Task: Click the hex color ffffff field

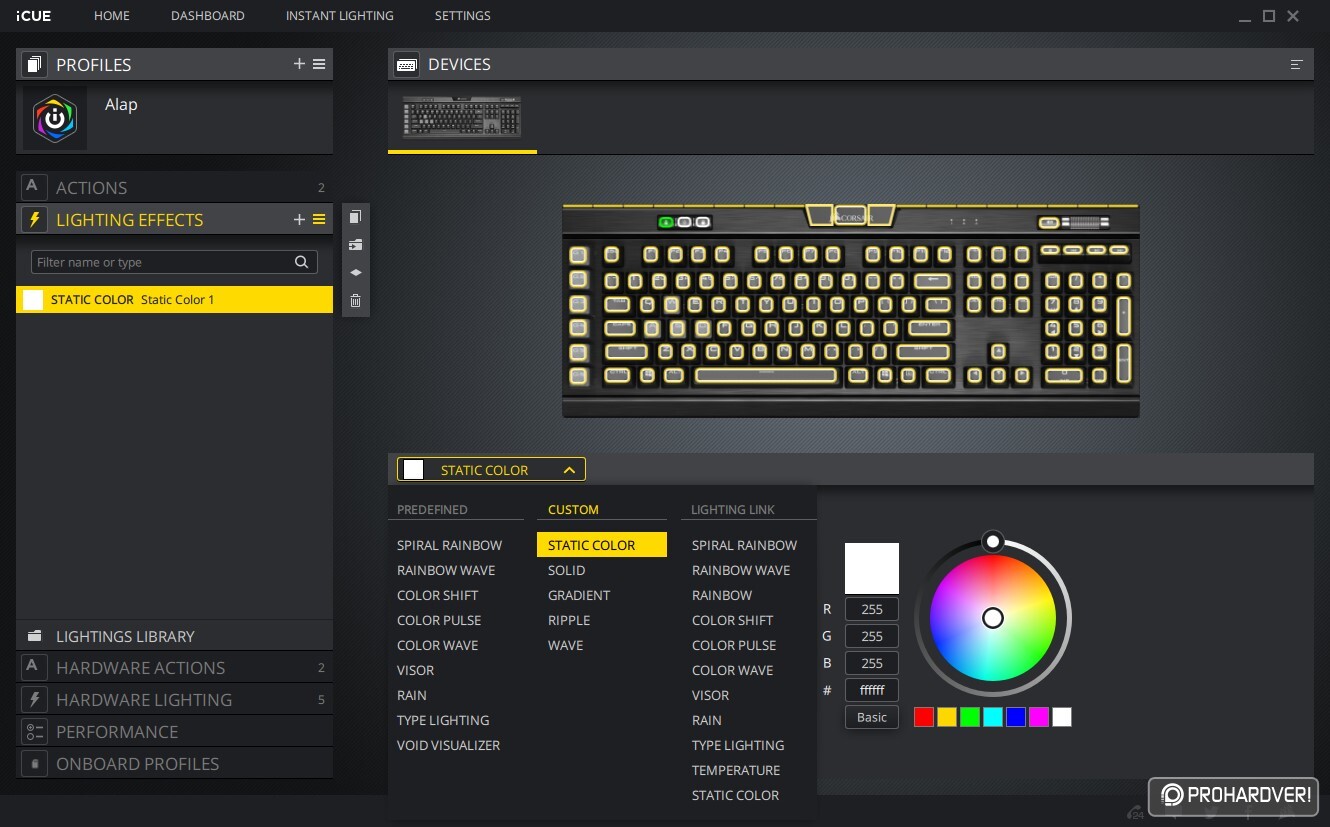Action: (871, 690)
